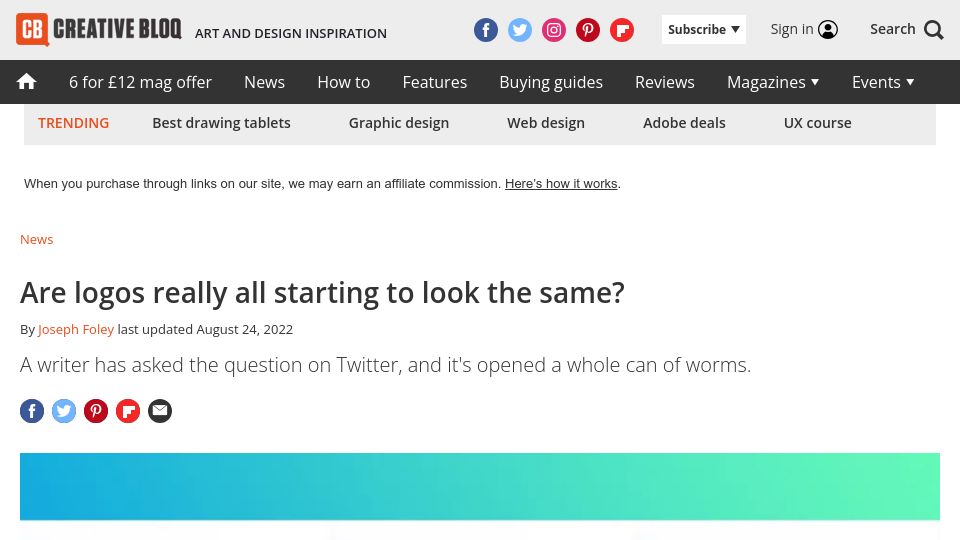Click the Search label in header

pyautogui.click(x=893, y=29)
